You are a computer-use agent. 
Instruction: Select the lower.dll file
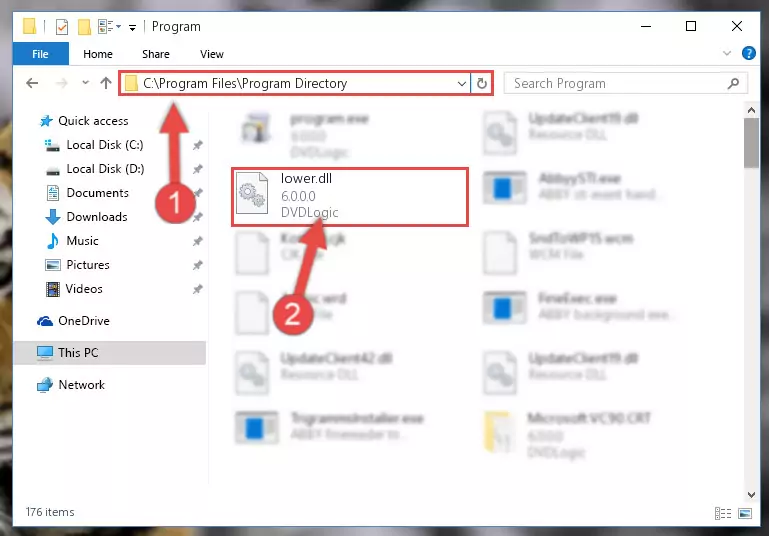(350, 197)
